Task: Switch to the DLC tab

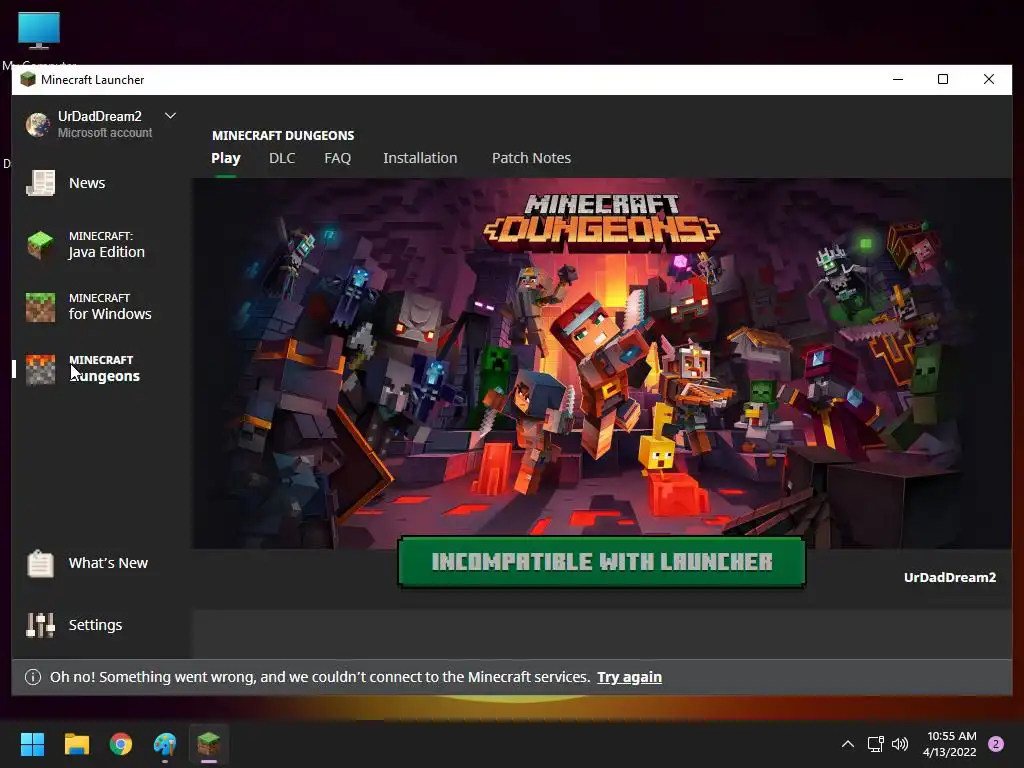Action: 282,158
